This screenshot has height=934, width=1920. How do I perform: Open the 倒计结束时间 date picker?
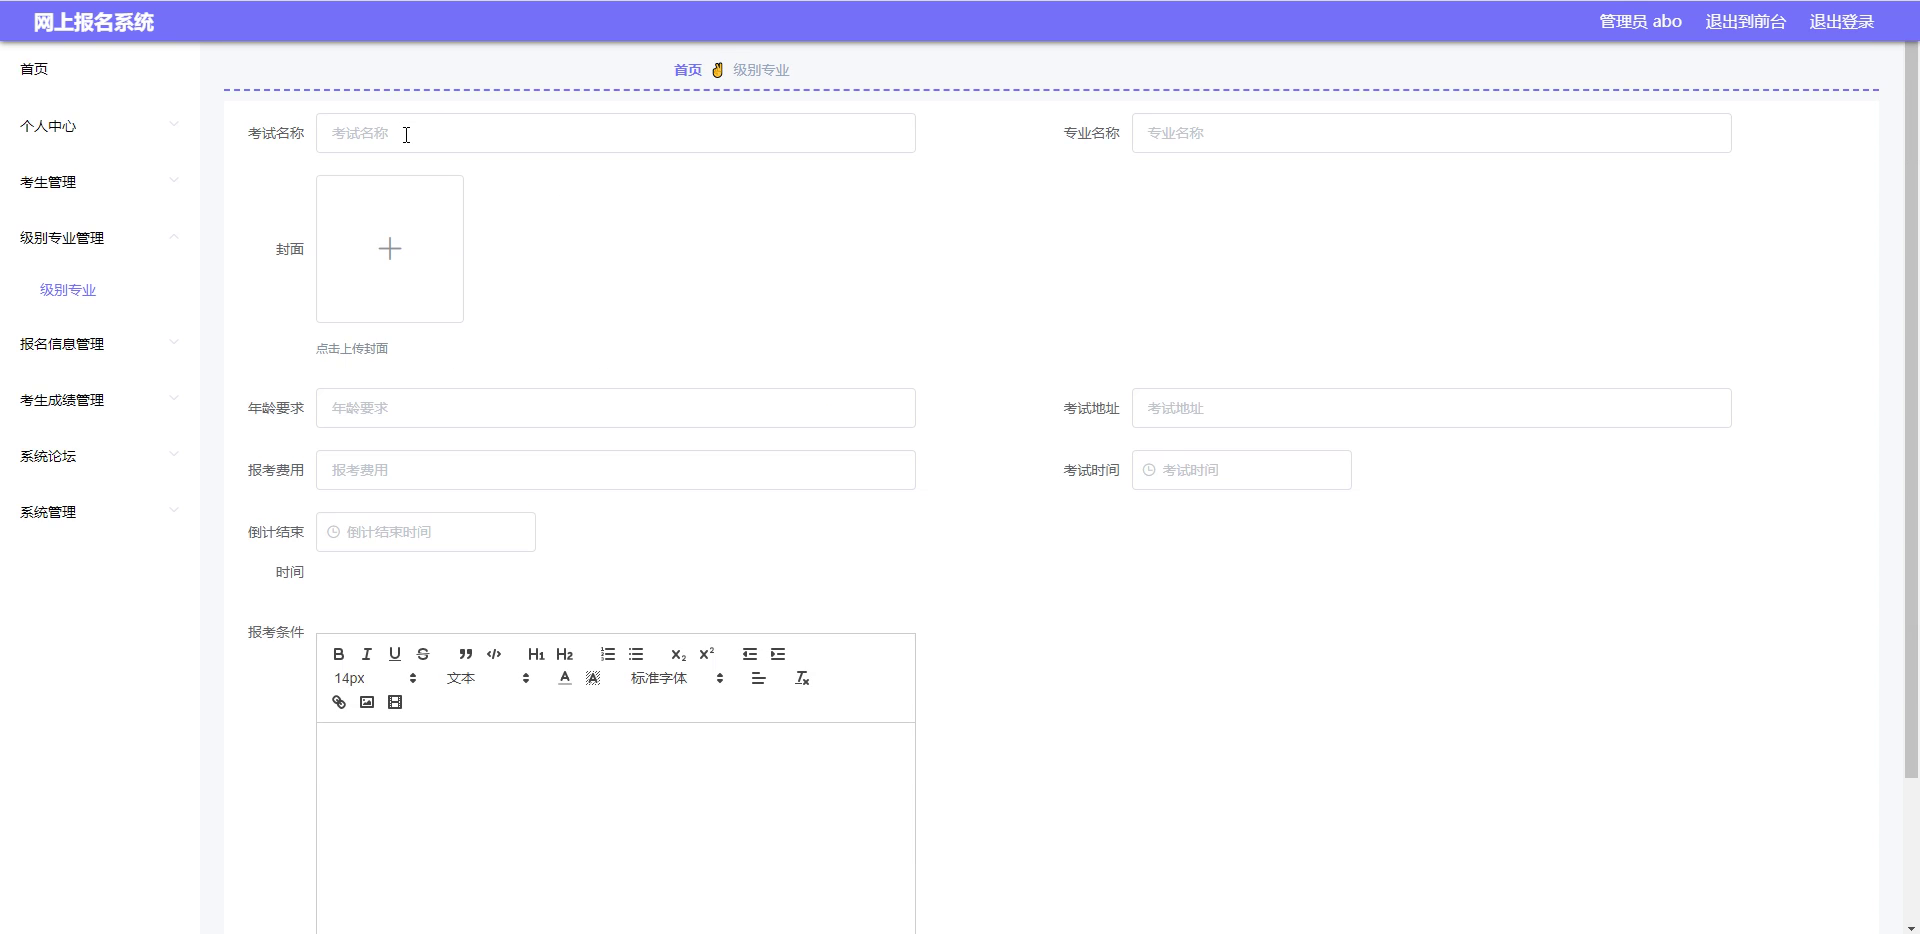pyautogui.click(x=426, y=532)
